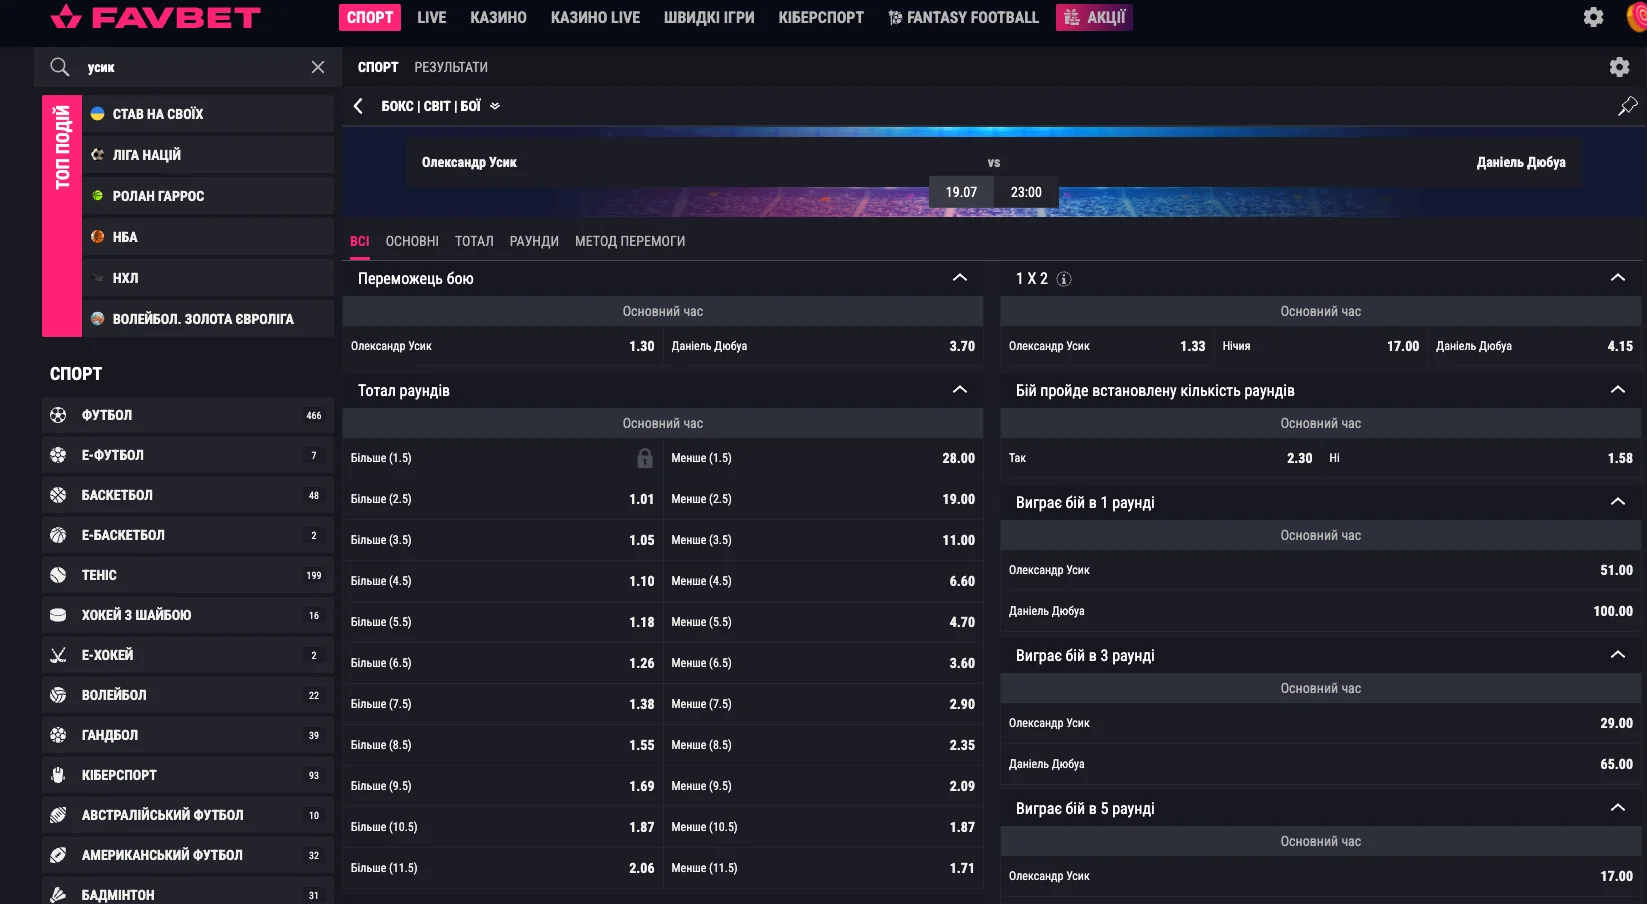The image size is (1647, 904).
Task: Go back using the left arrow
Action: (x=358, y=106)
